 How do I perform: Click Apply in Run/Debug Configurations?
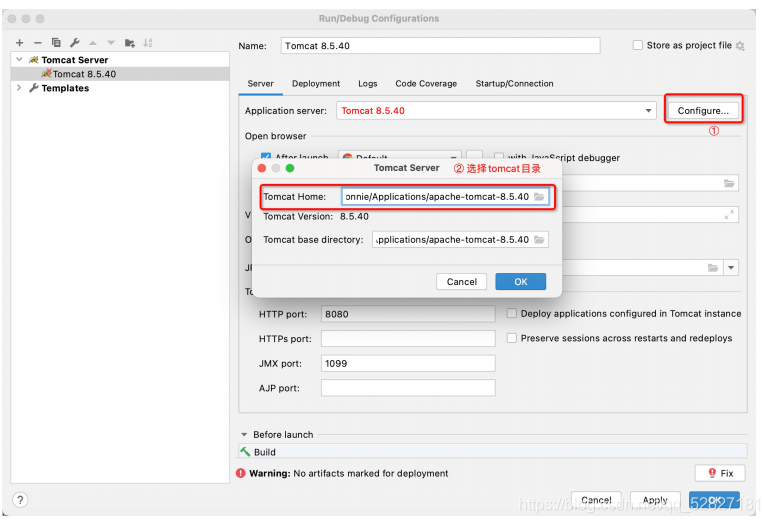655,500
